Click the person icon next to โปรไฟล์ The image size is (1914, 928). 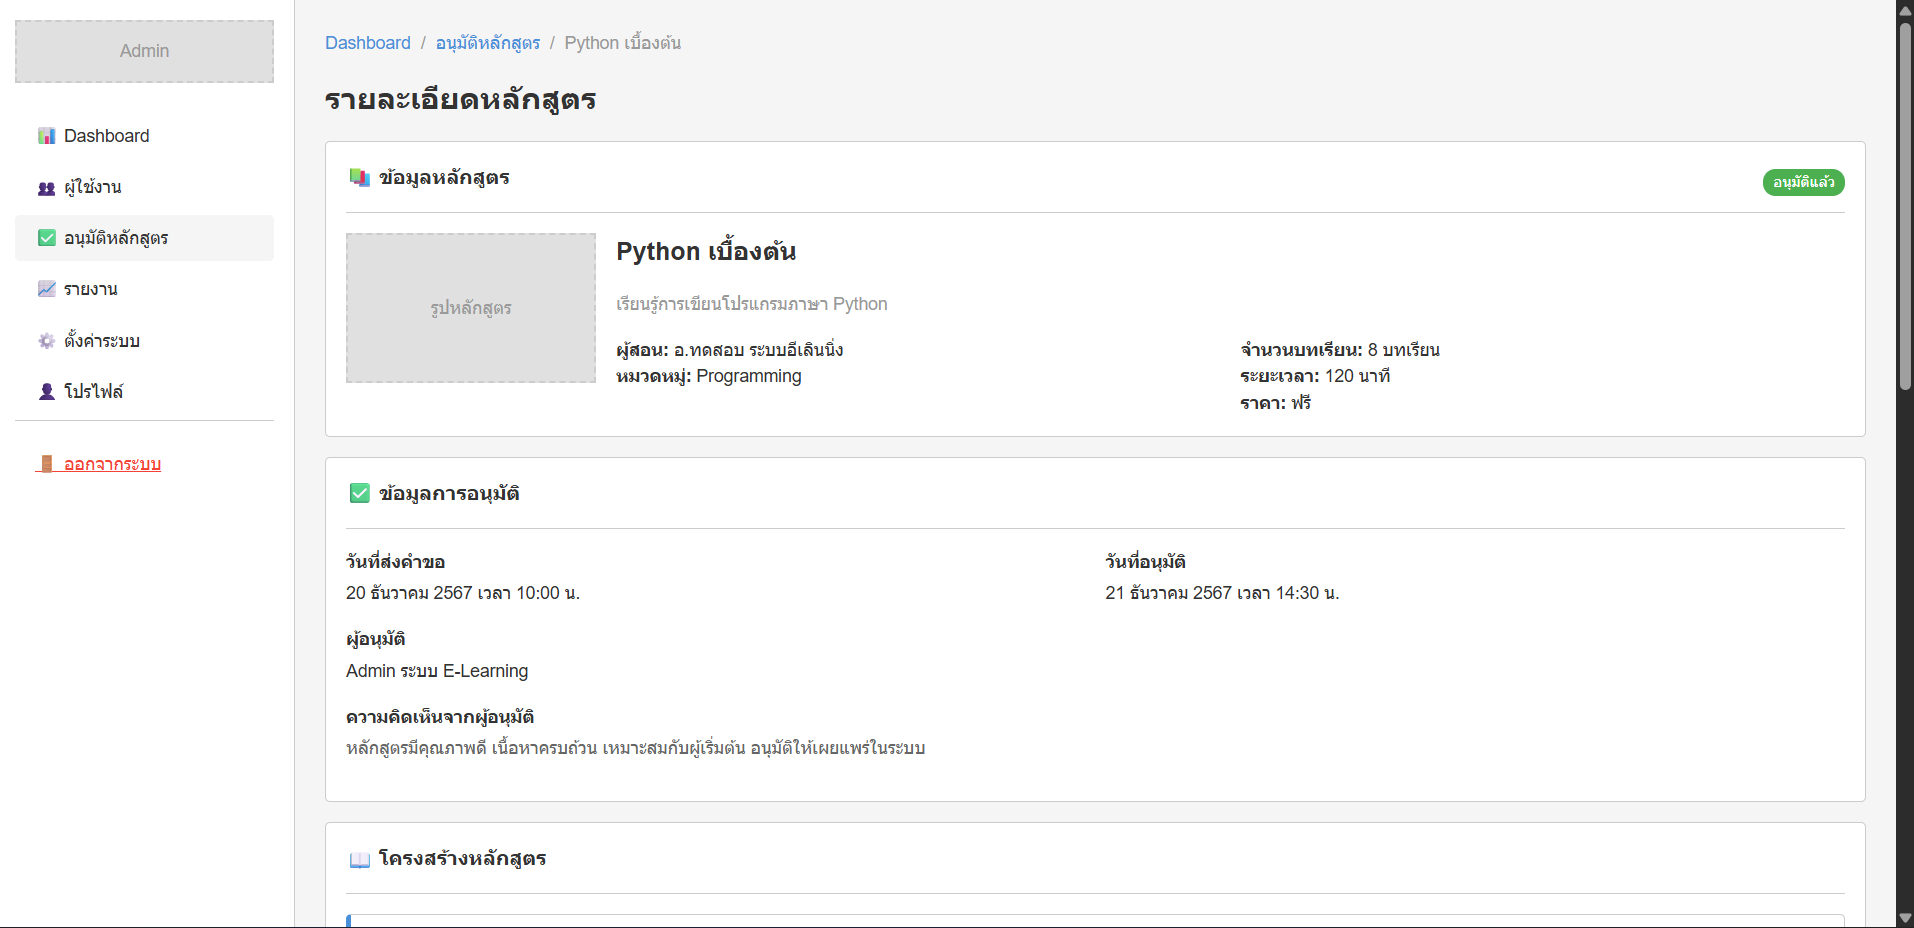46,391
